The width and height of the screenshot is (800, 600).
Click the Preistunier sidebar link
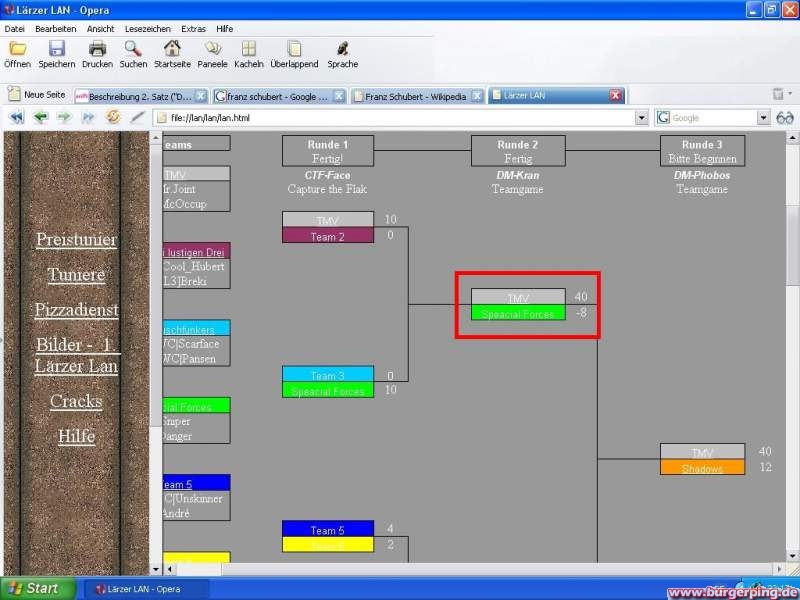[x=76, y=240]
